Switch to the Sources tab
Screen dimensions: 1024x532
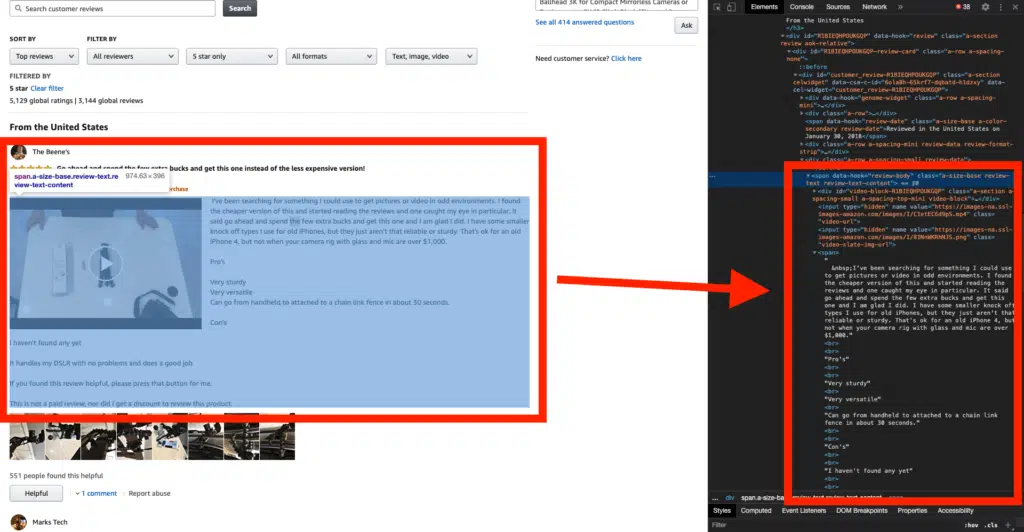click(x=838, y=7)
